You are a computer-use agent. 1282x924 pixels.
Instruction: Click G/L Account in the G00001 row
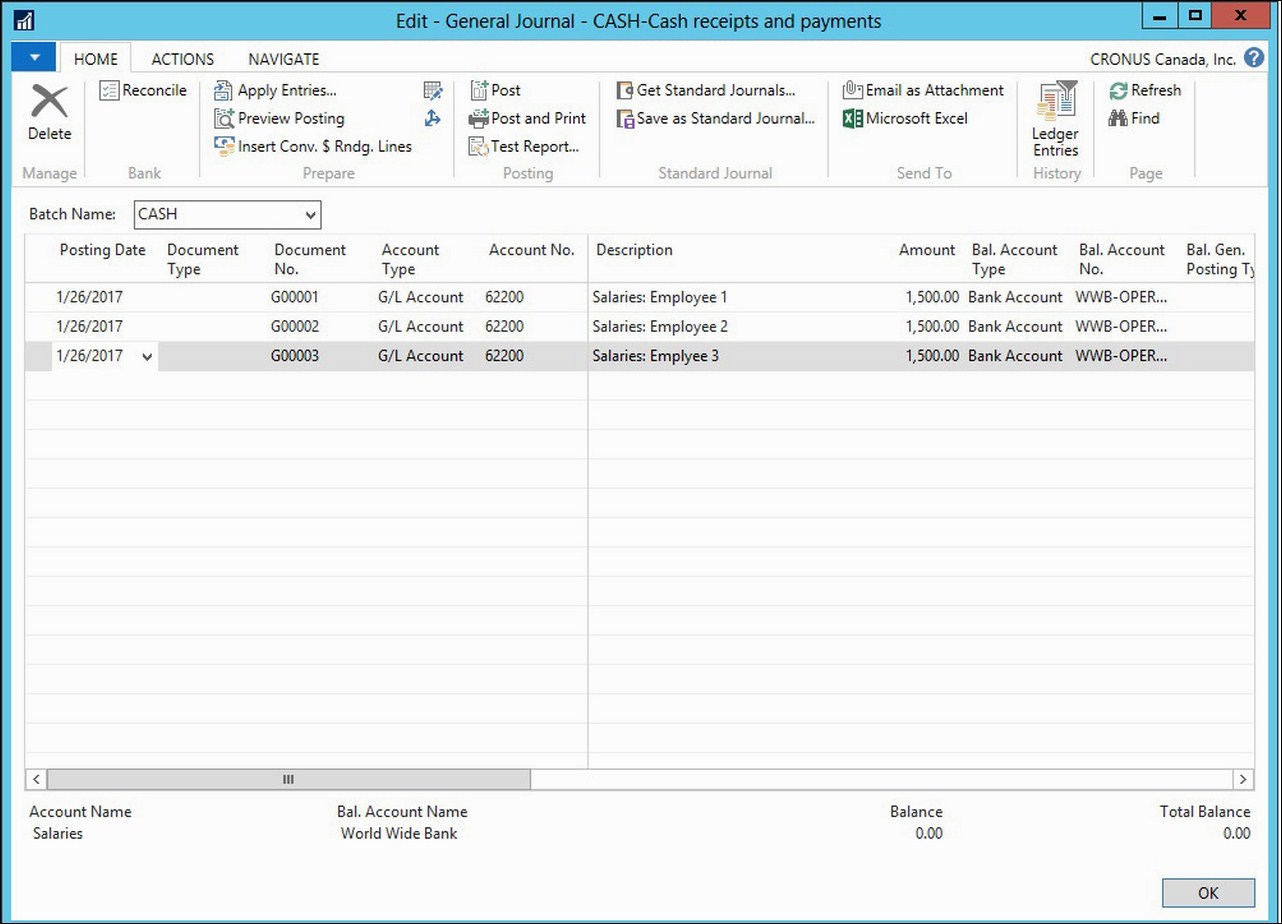[421, 297]
